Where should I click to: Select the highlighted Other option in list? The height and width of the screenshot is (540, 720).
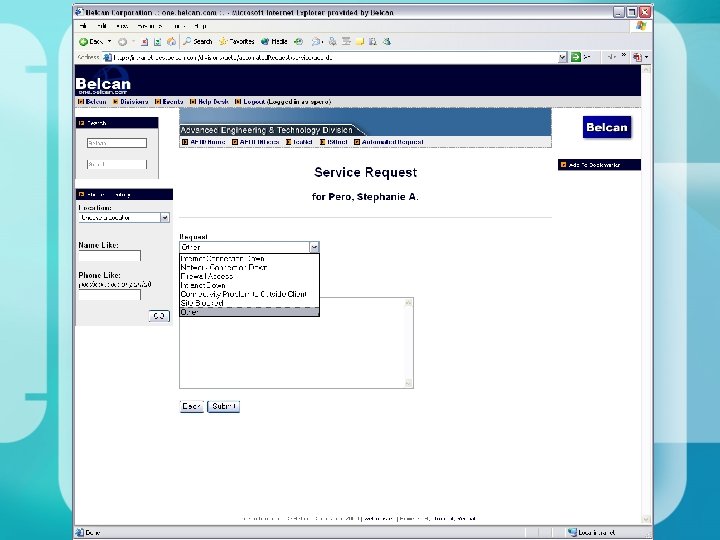249,312
